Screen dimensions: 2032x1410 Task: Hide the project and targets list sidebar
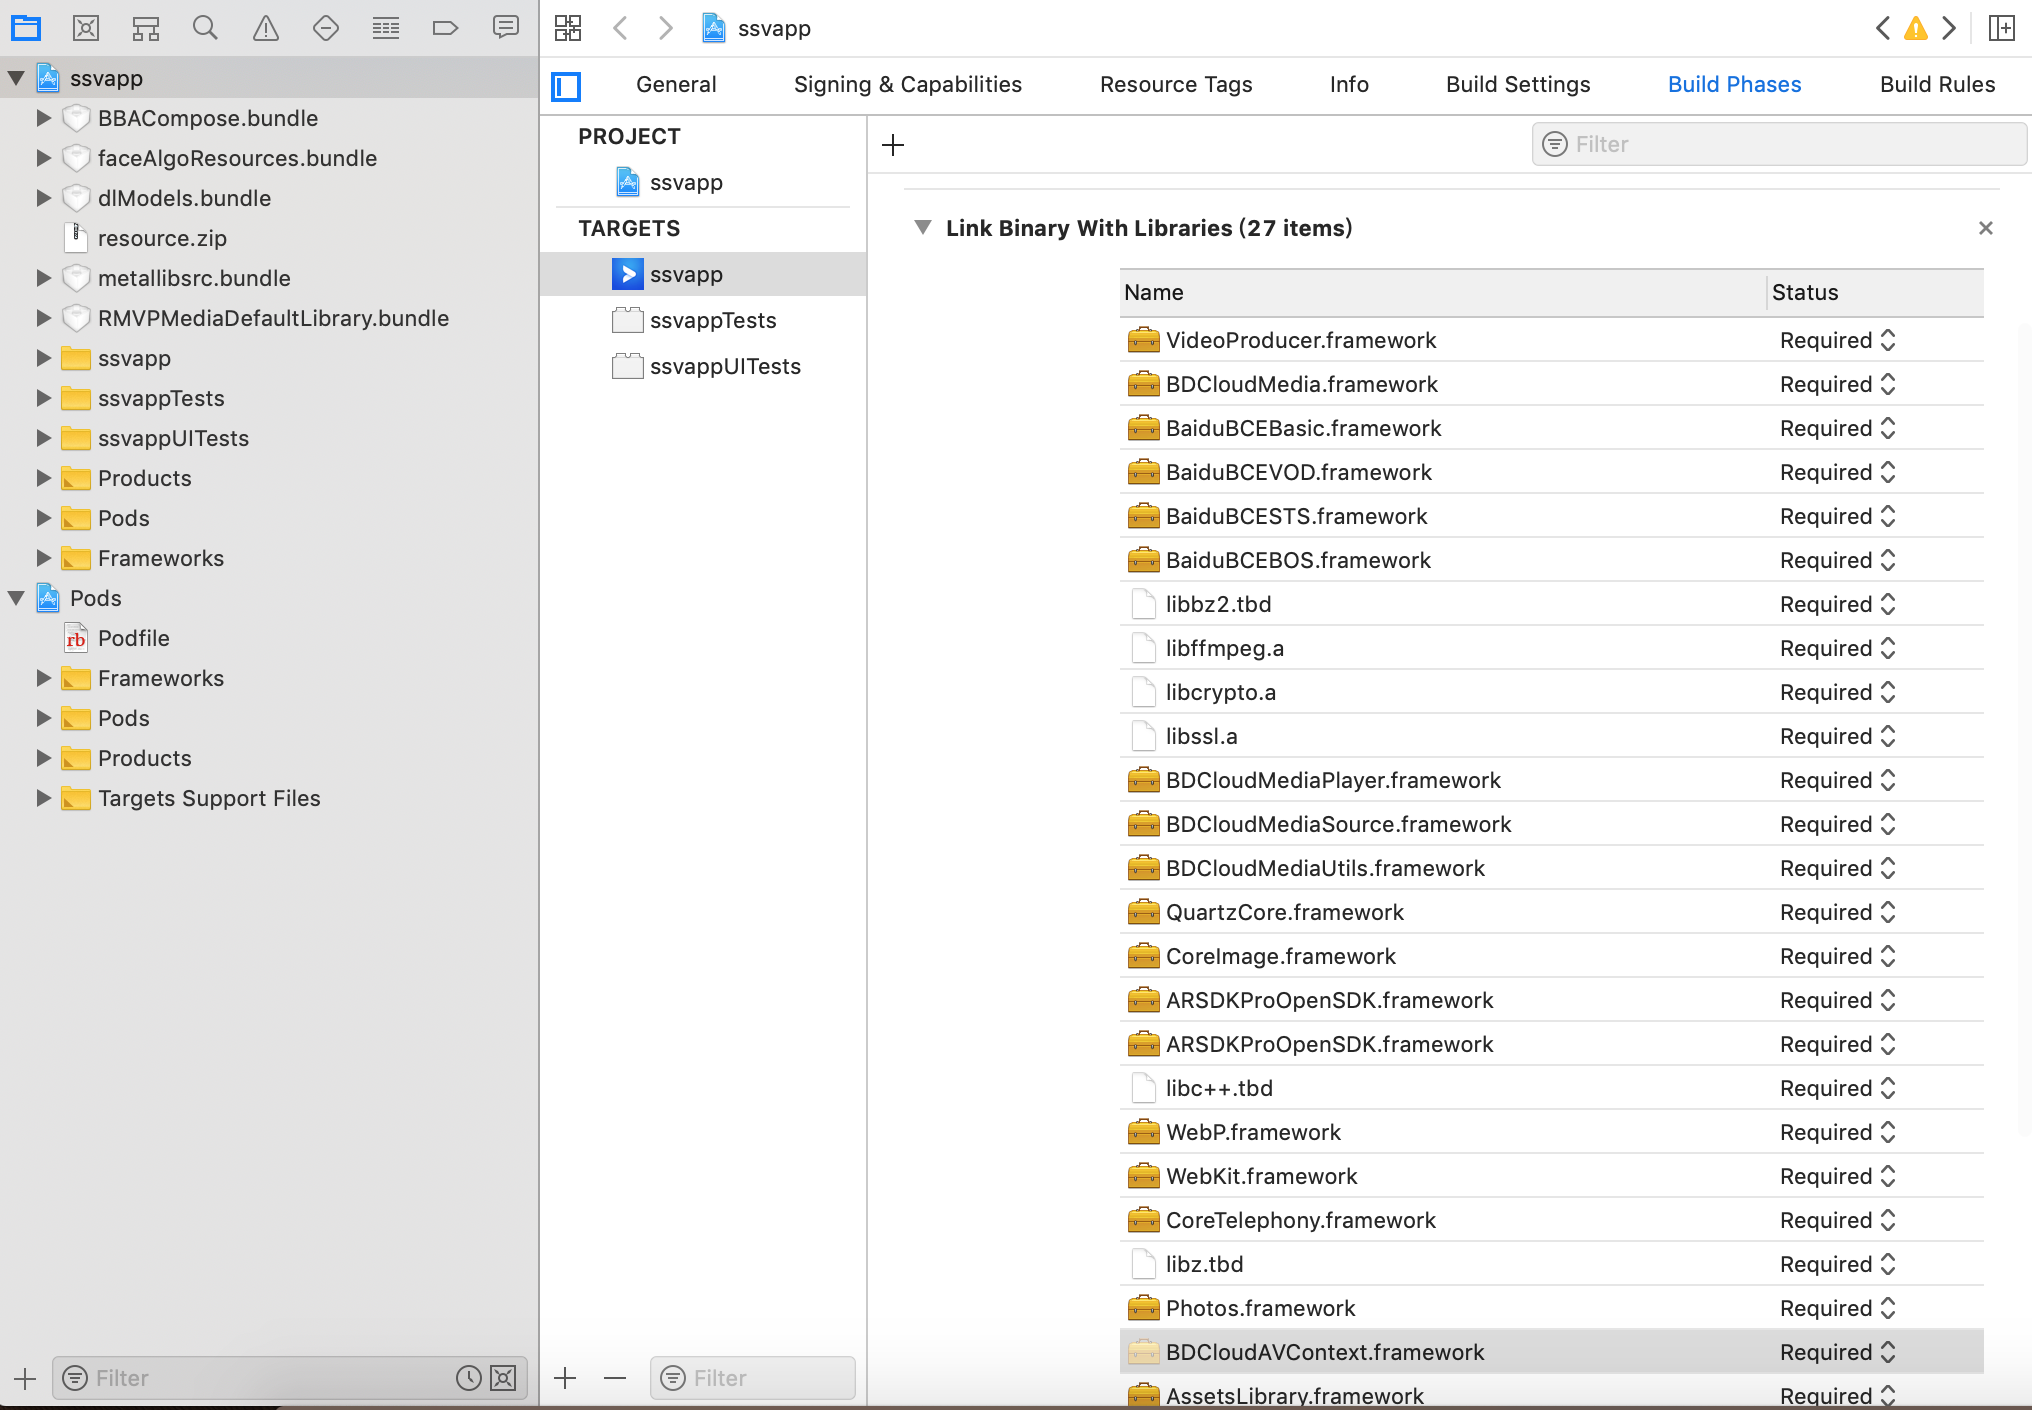[x=566, y=87]
